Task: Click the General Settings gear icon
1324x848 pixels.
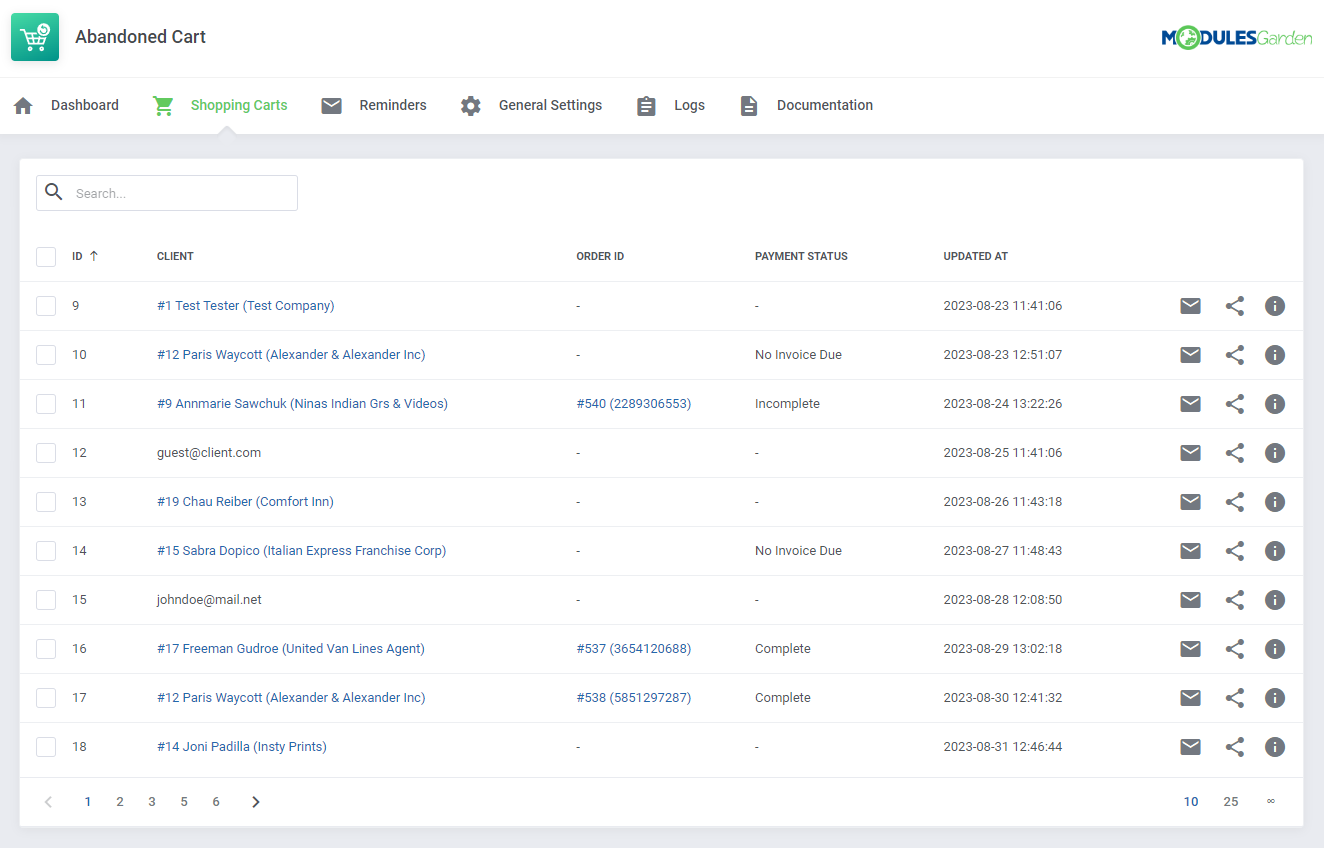Action: coord(470,105)
